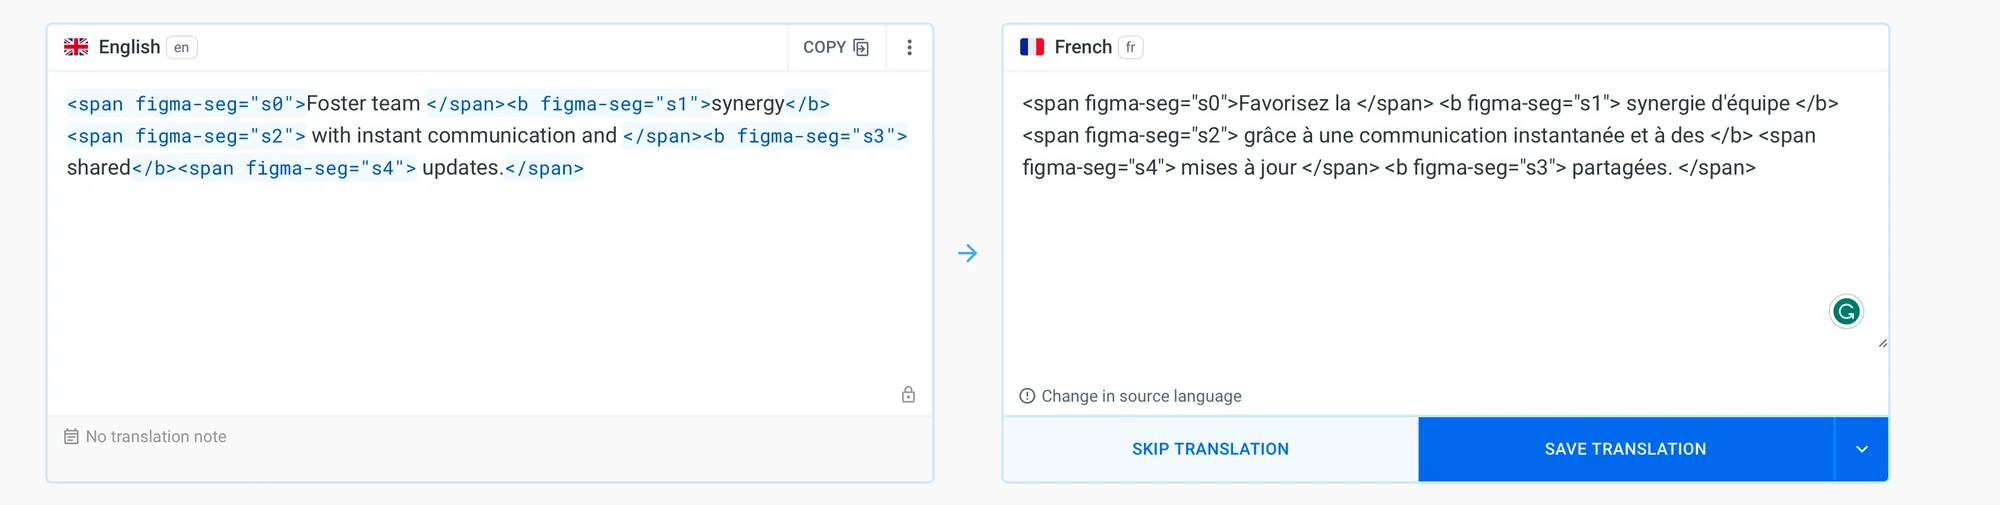
Task: Open the three-dot more options menu
Action: (x=909, y=47)
